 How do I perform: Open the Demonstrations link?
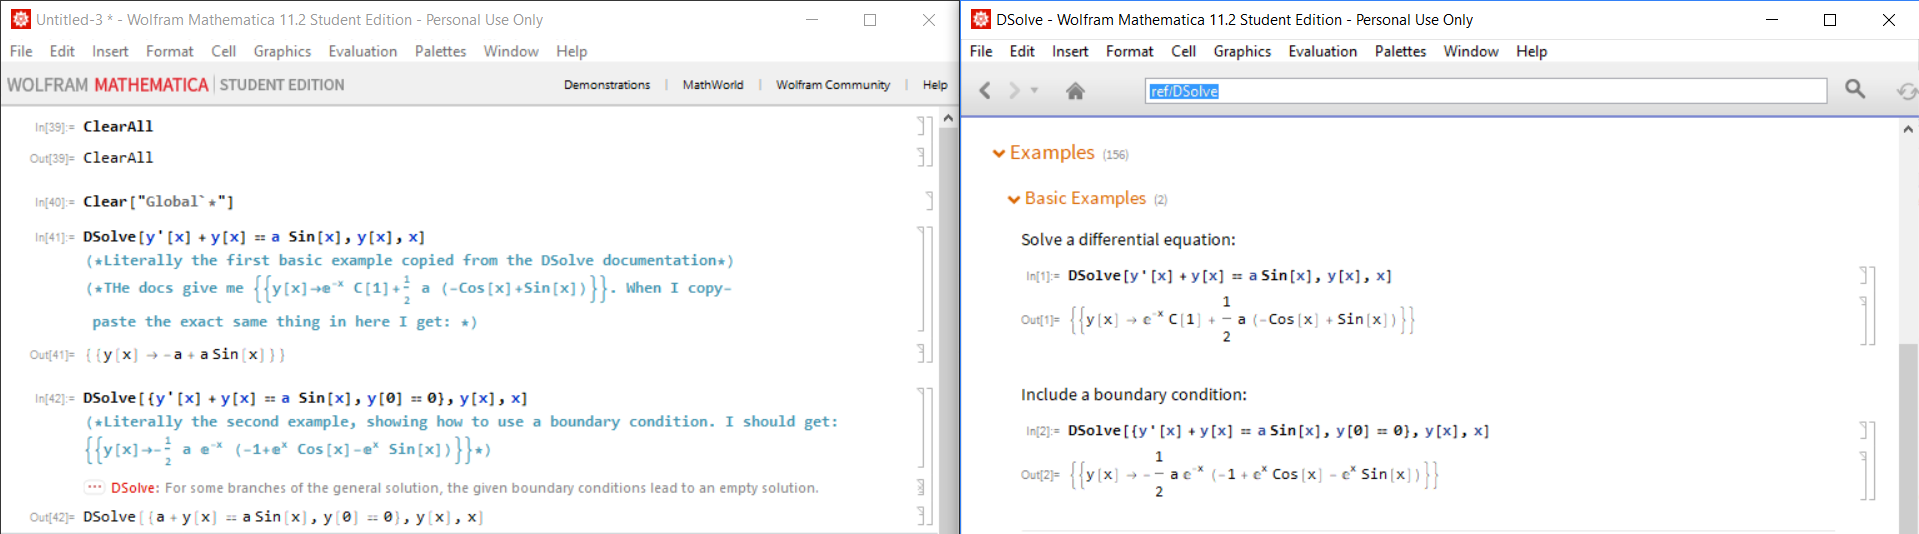tap(607, 85)
